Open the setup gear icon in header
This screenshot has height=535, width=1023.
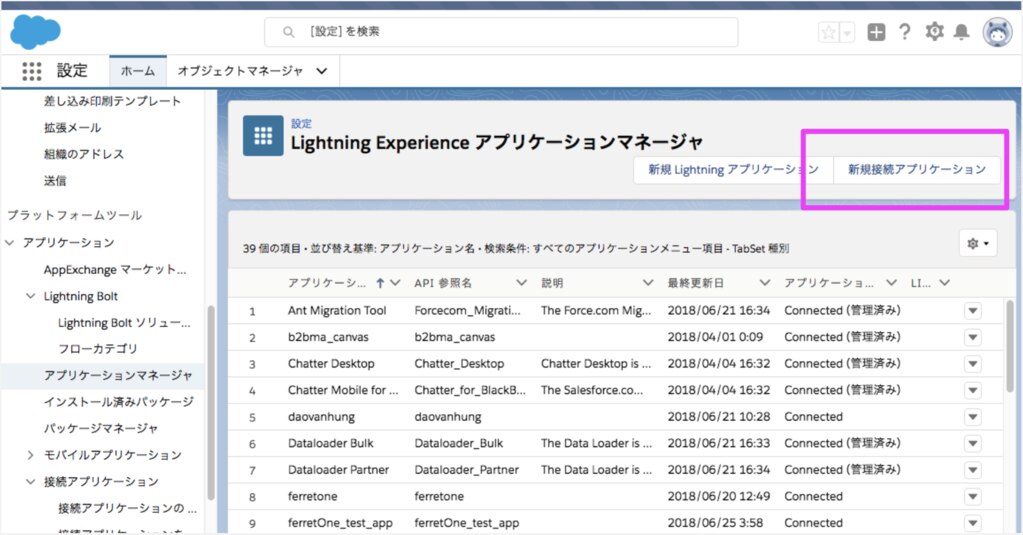coord(934,31)
